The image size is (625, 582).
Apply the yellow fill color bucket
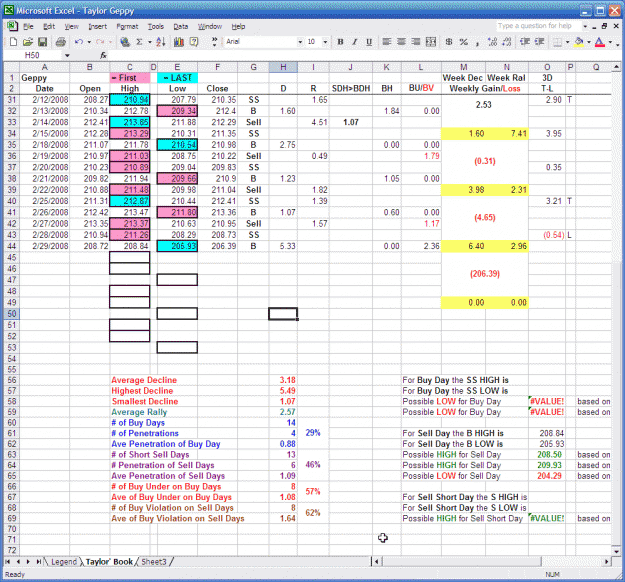[x=579, y=42]
